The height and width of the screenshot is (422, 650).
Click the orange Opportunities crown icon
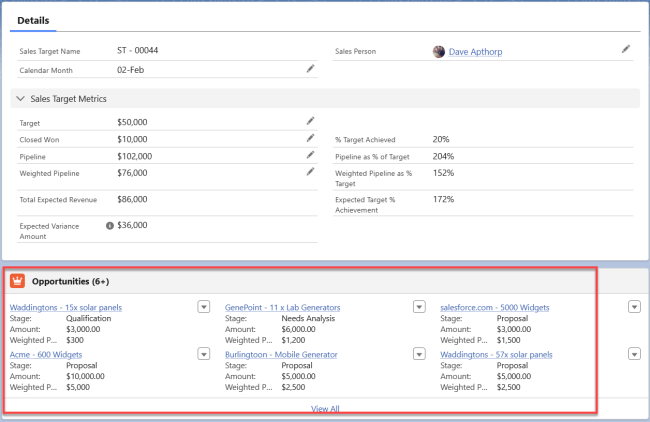[x=18, y=282]
